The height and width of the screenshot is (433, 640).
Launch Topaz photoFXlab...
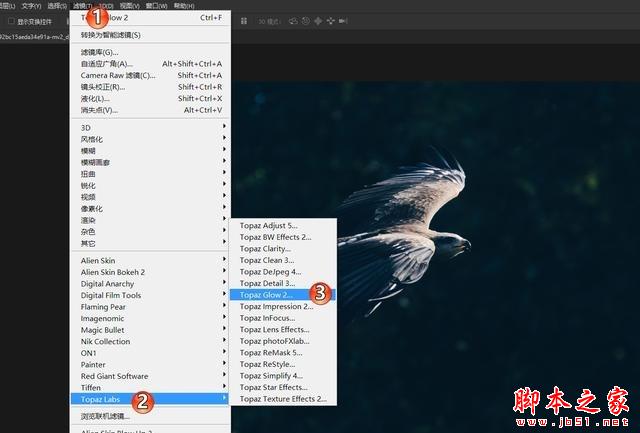pos(283,341)
